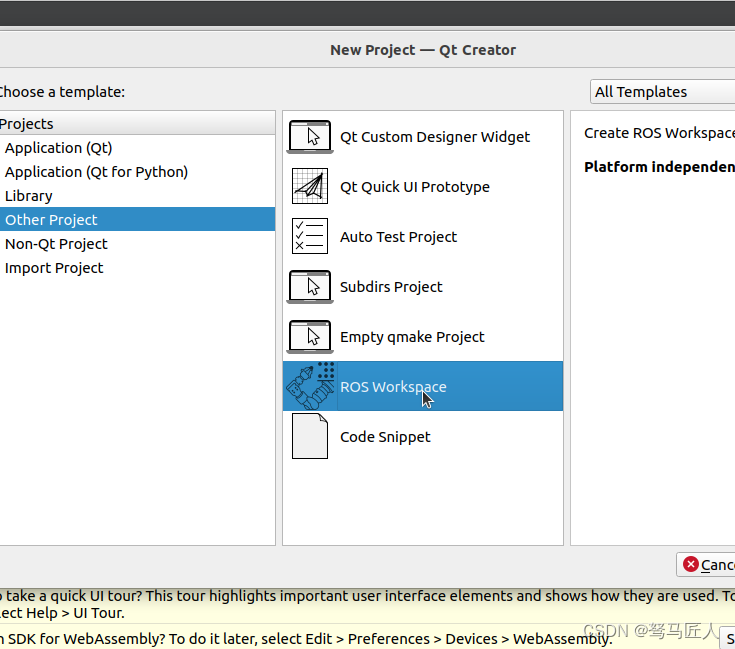
Task: Click the red X icon on Cancel
Action: coord(690,564)
